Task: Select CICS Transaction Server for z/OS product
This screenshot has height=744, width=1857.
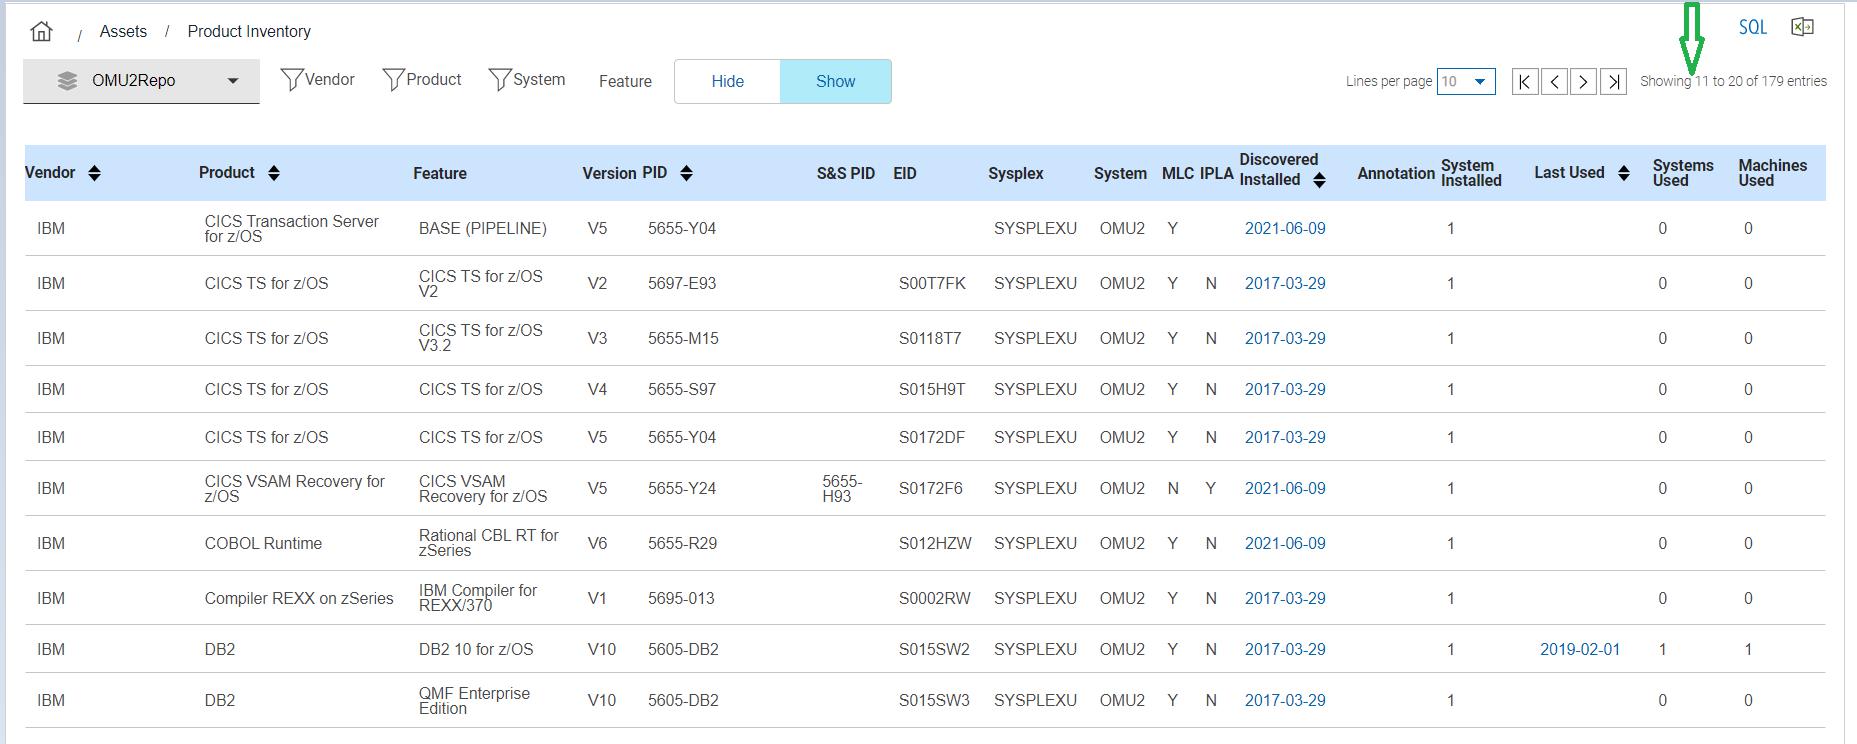Action: [x=292, y=229]
